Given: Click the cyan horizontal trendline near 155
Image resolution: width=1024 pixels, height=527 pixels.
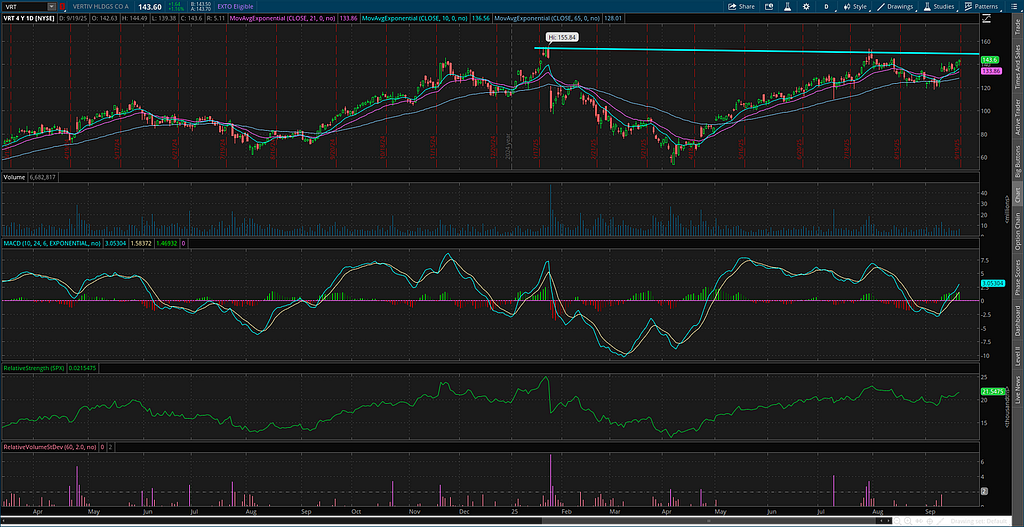Looking at the screenshot, I should pos(758,51).
